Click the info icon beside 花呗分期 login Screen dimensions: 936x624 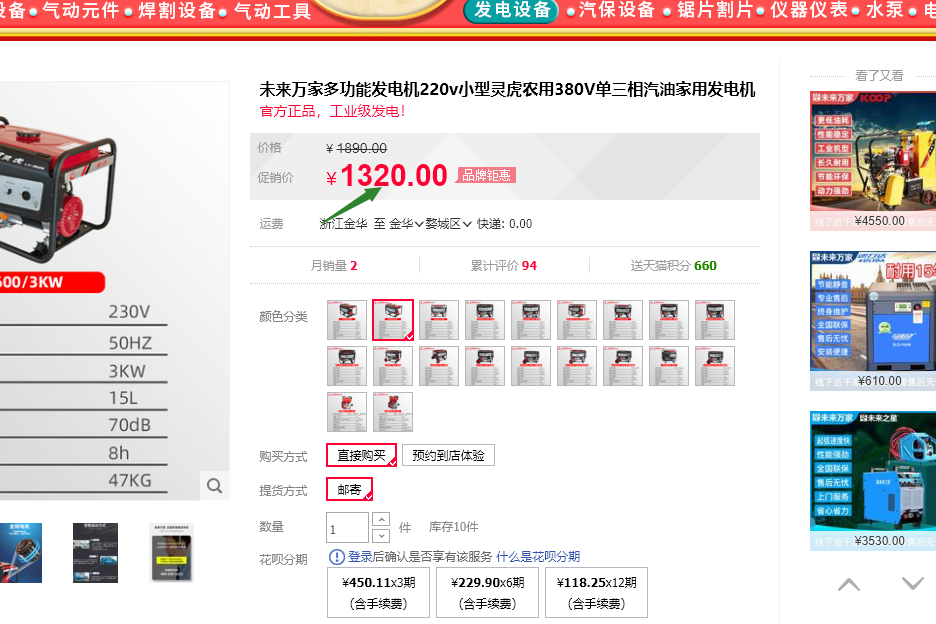337,557
